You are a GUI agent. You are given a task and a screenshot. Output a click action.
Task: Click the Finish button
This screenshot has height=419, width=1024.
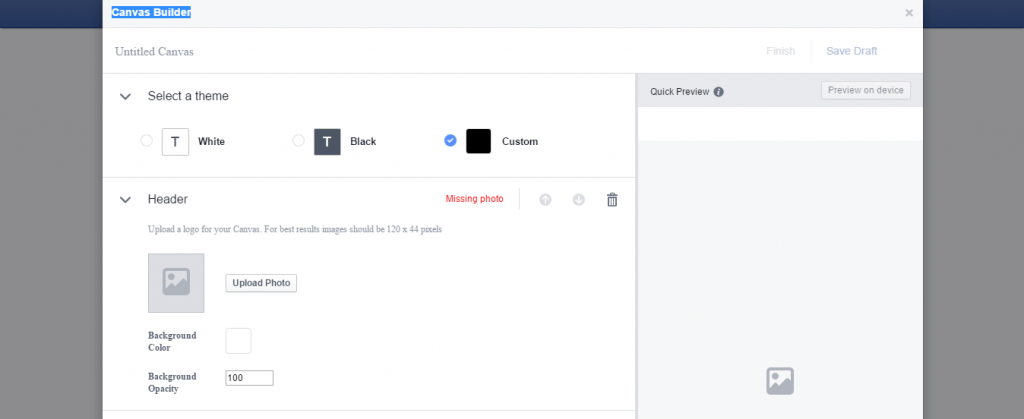tap(780, 51)
